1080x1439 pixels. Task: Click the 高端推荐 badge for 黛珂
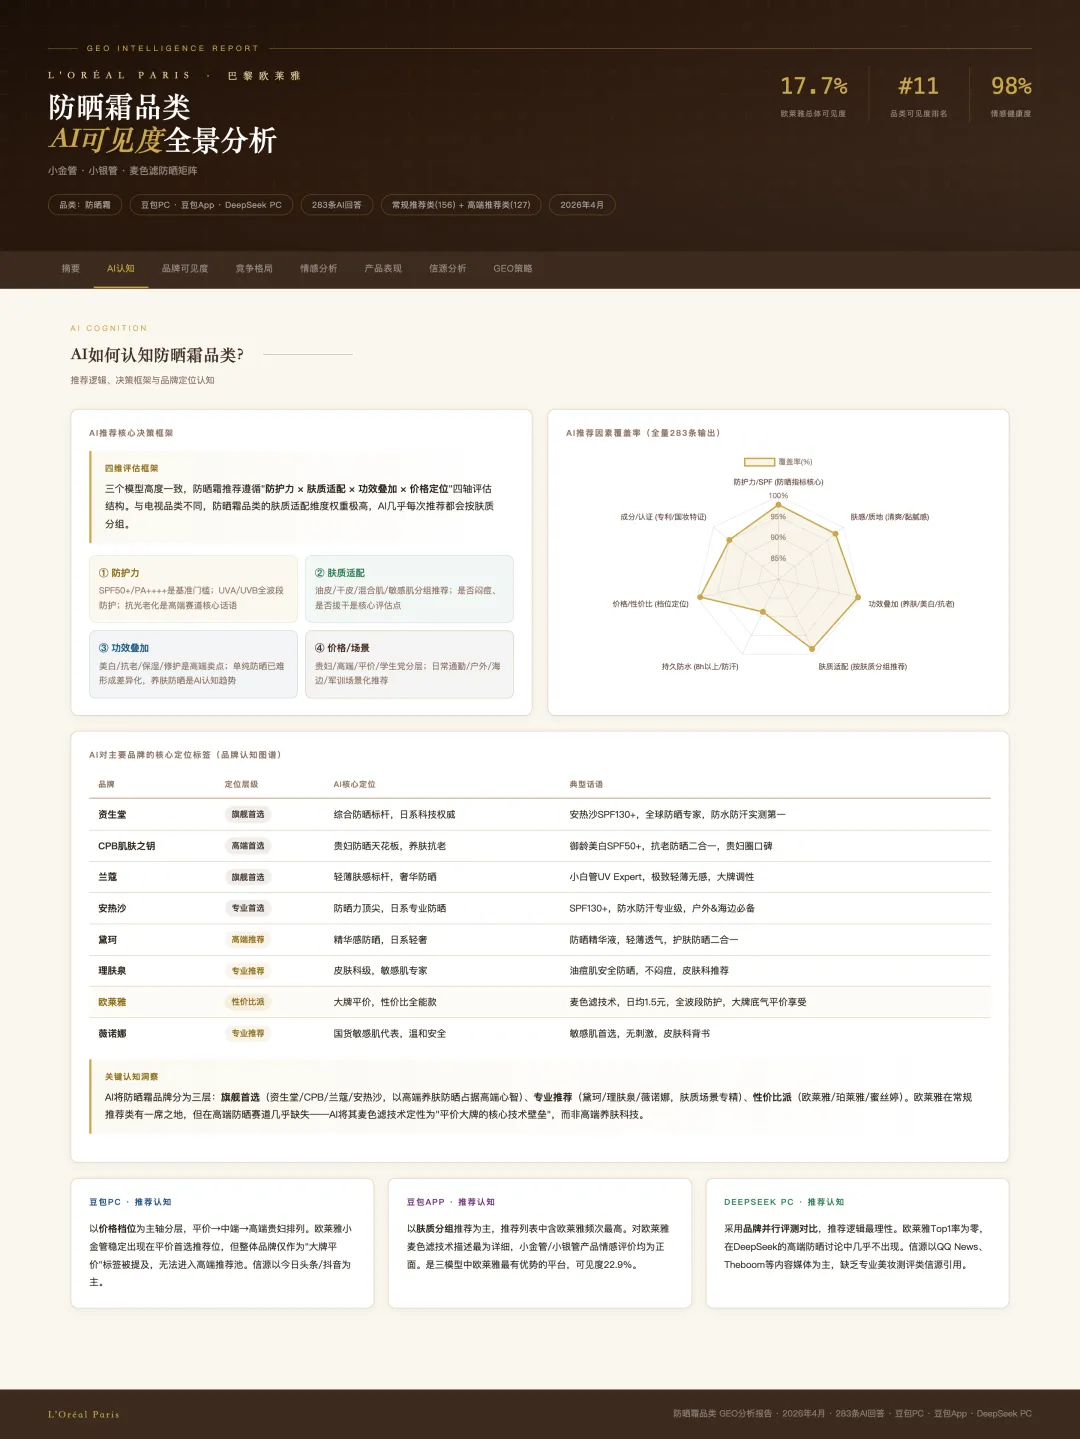[x=248, y=940]
